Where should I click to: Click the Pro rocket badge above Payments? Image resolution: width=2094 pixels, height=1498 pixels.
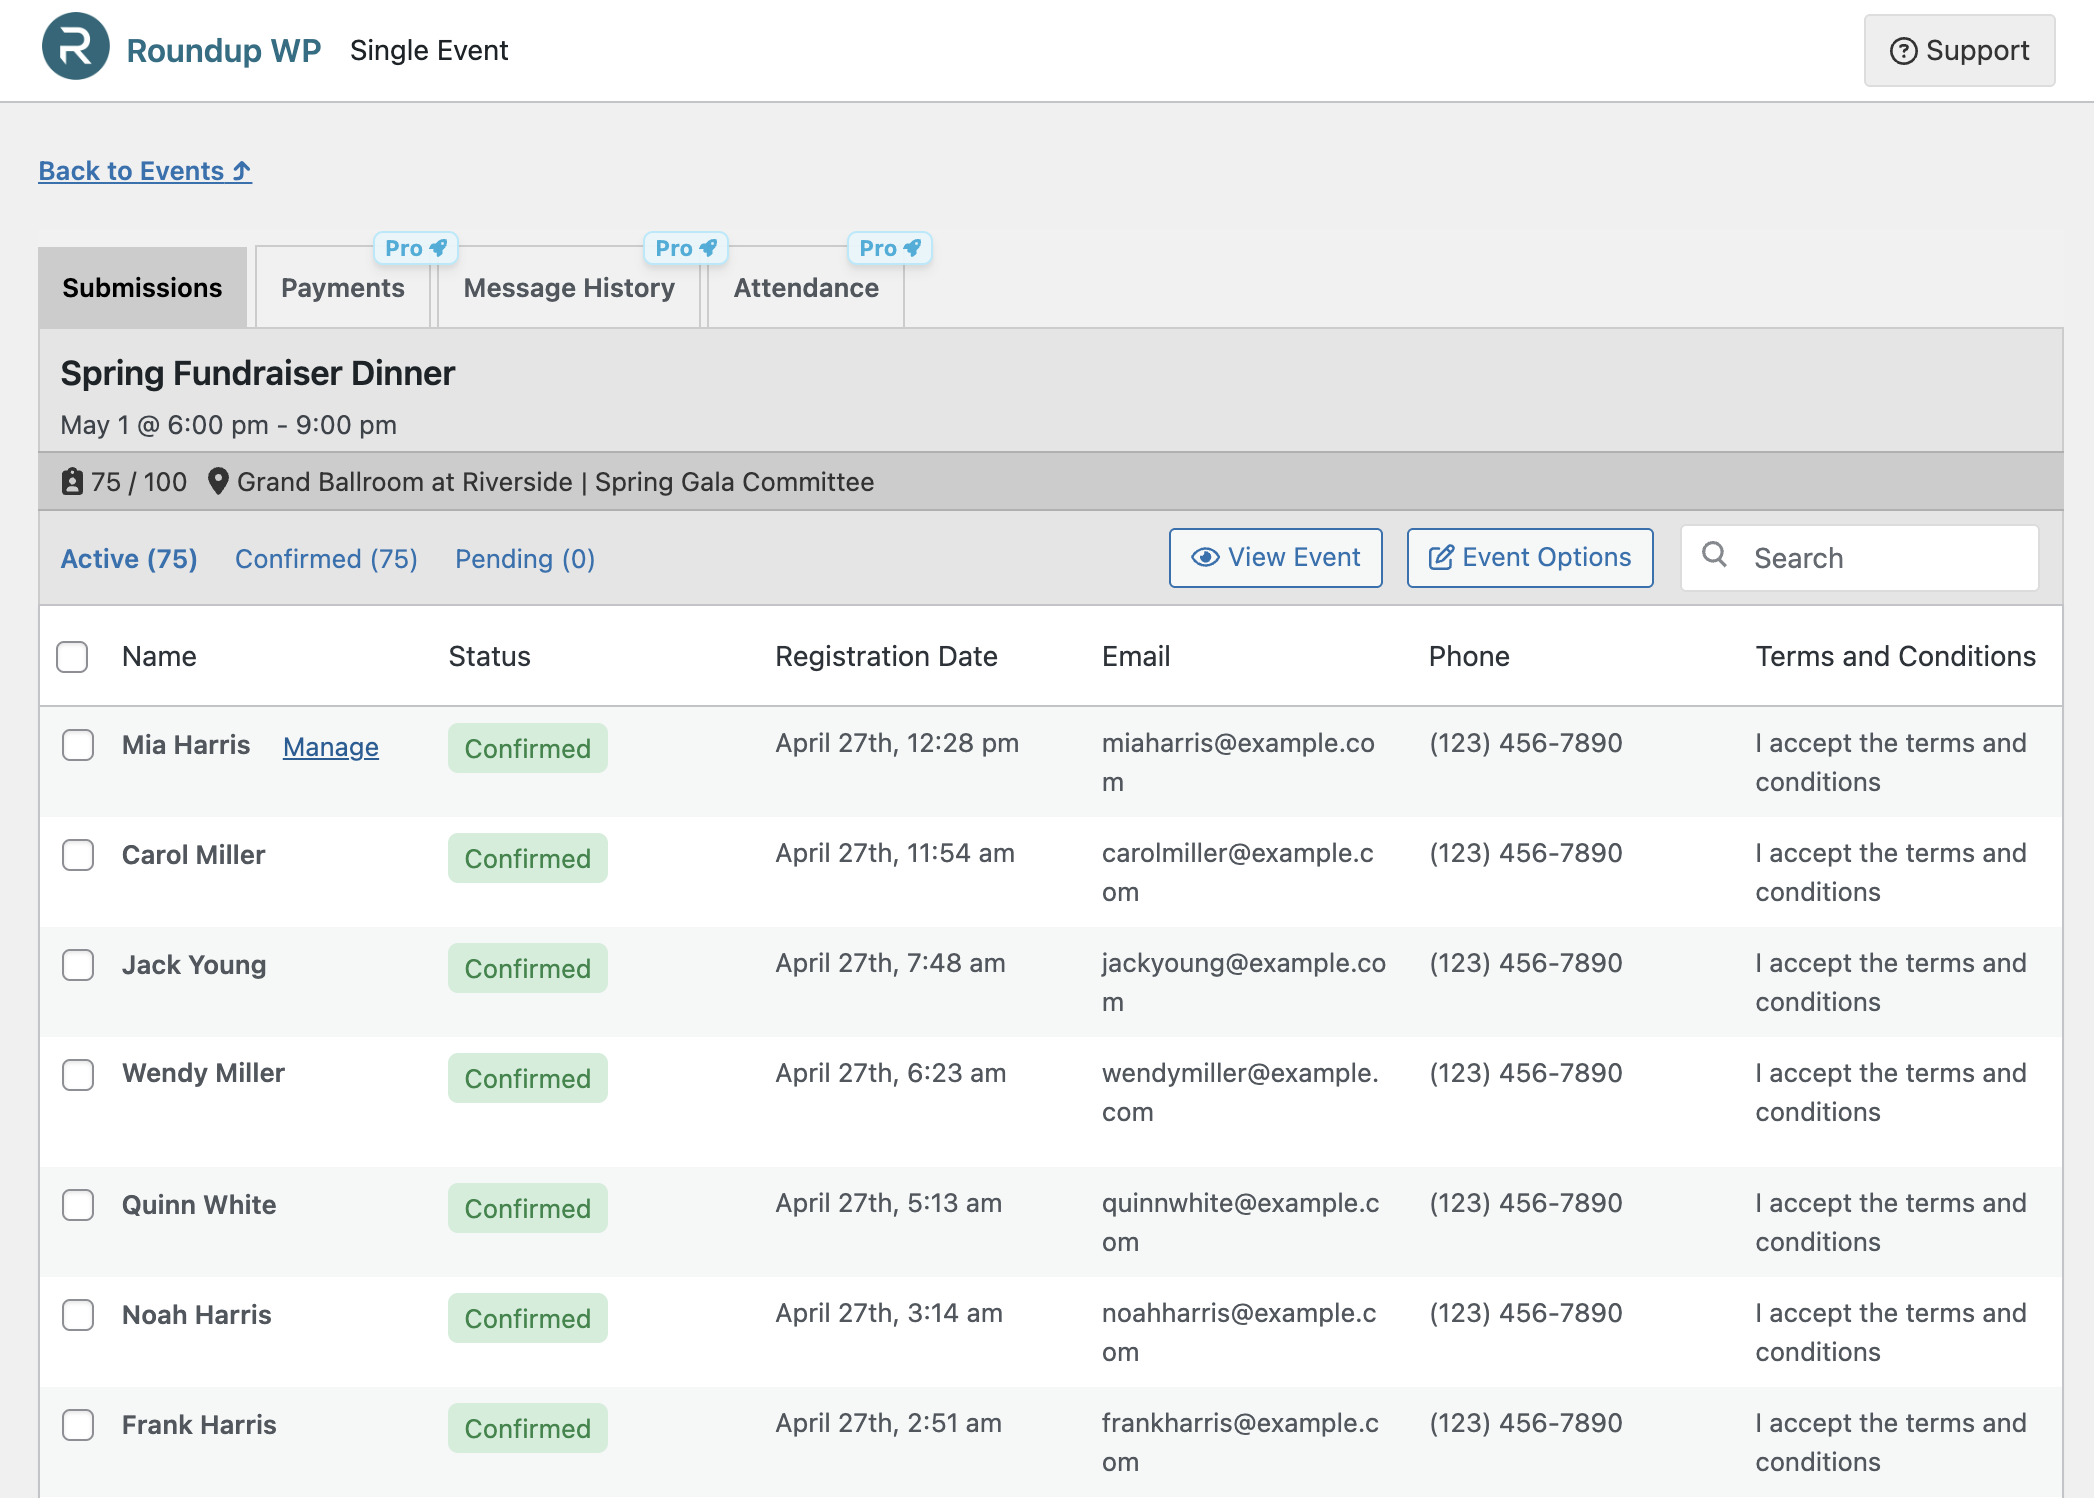pos(415,248)
